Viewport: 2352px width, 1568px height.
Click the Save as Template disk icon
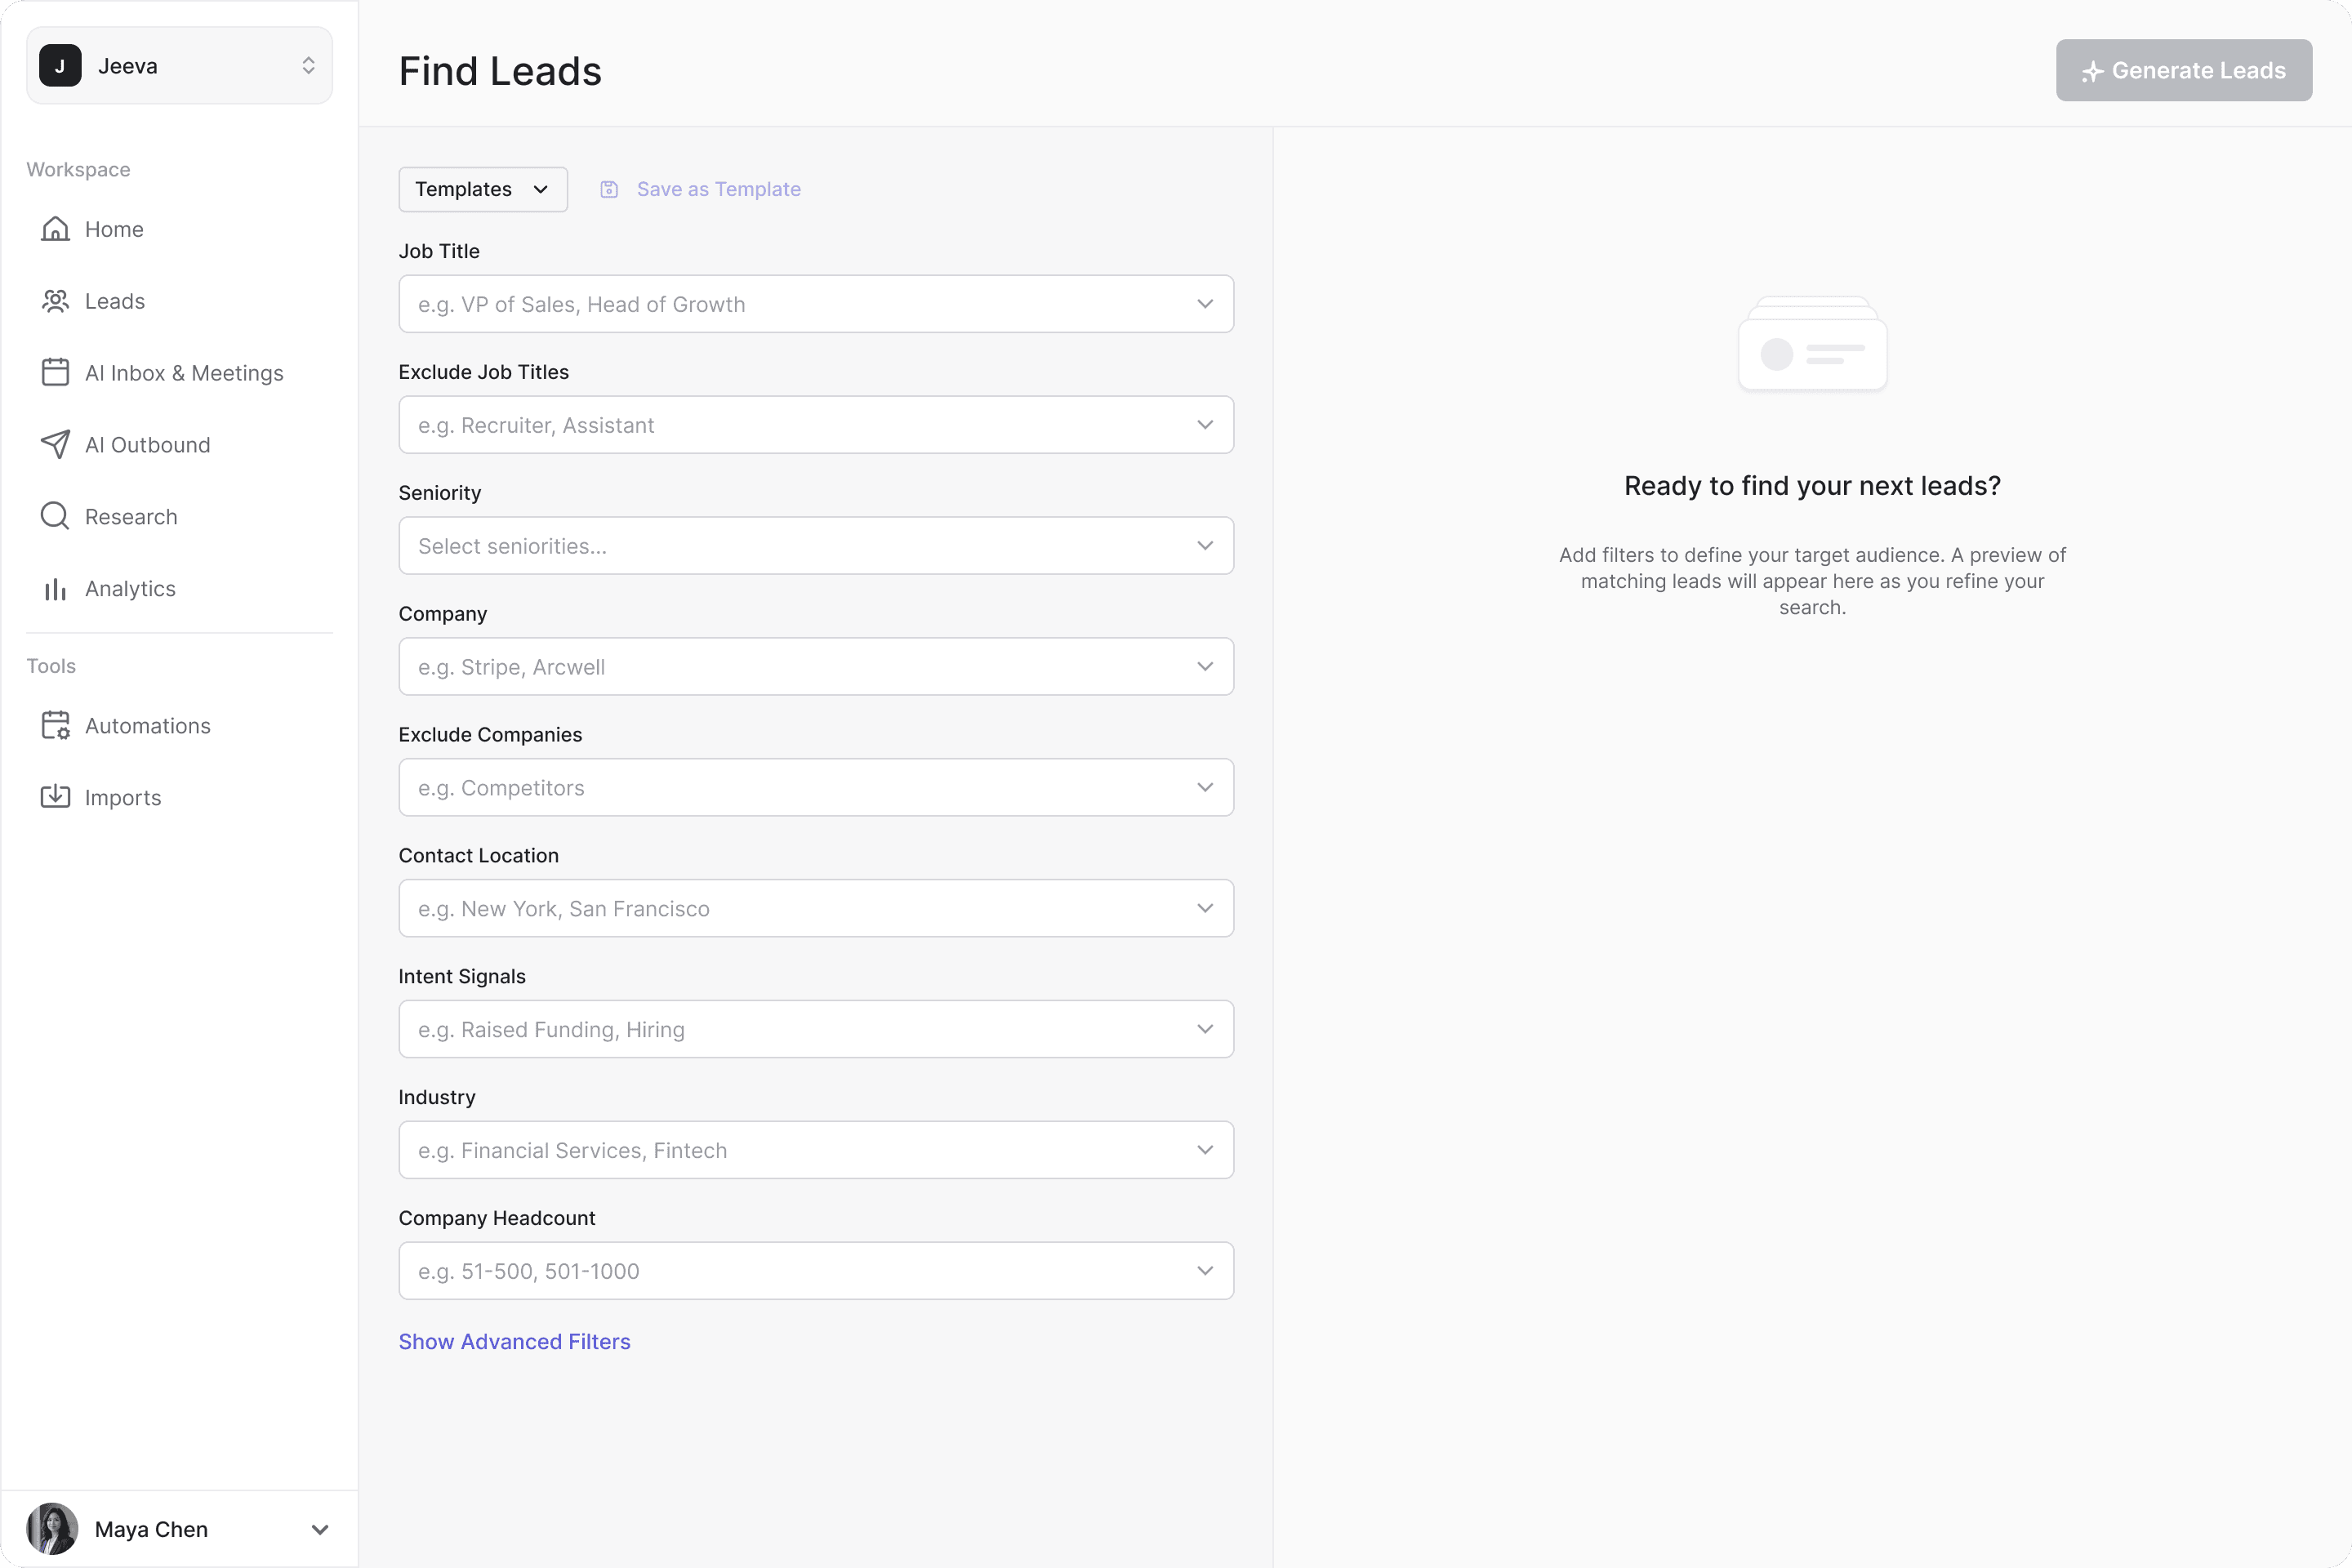coord(609,189)
